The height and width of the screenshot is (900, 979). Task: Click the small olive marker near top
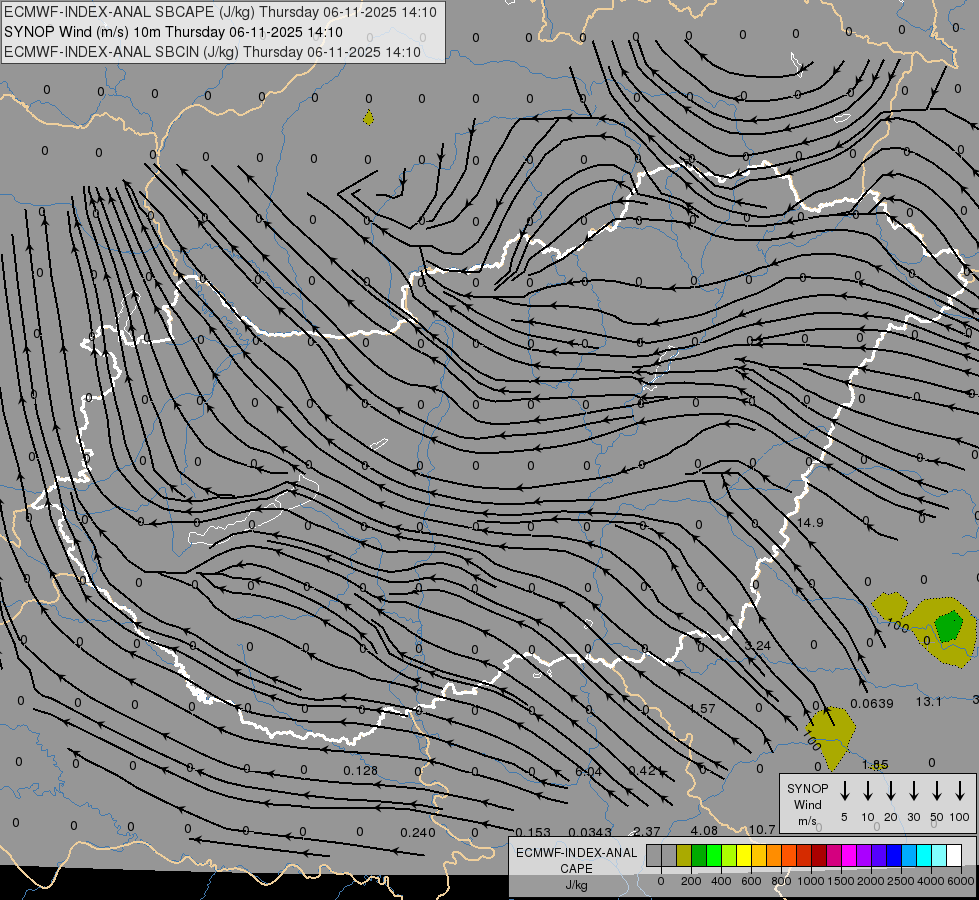(369, 118)
